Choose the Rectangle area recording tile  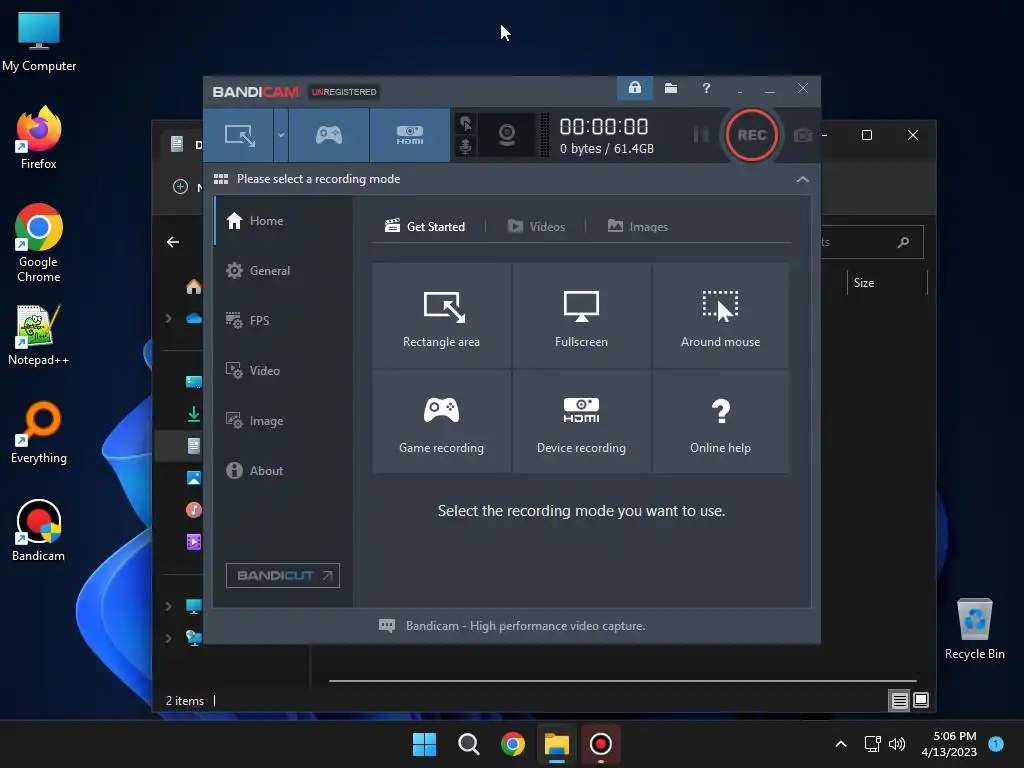pyautogui.click(x=441, y=316)
